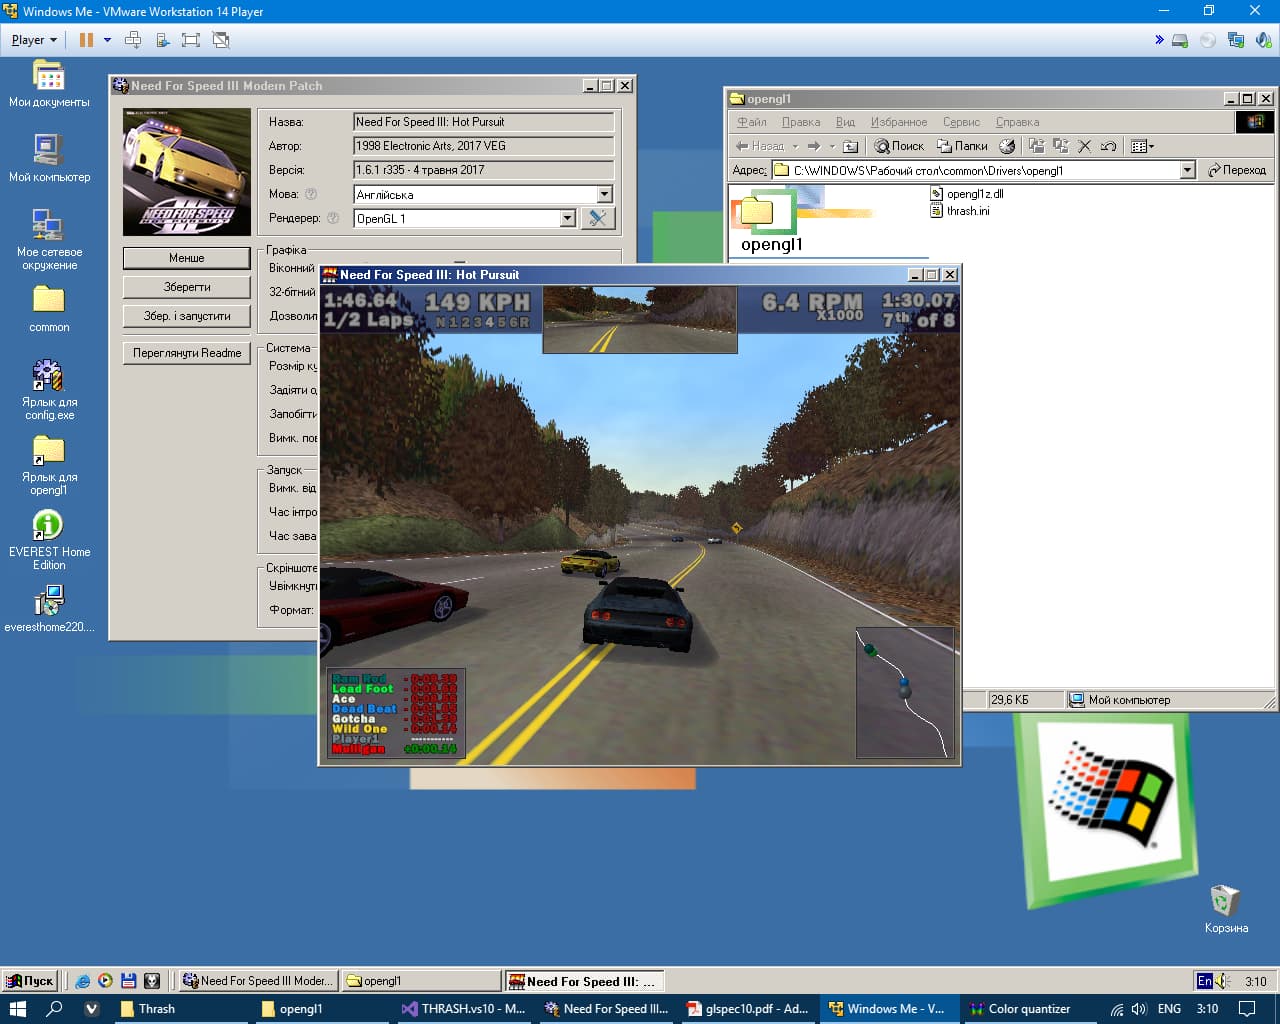This screenshot has height=1024, width=1280.
Task: Open the History pane in Explorer toolbar
Action: pos(1007,146)
